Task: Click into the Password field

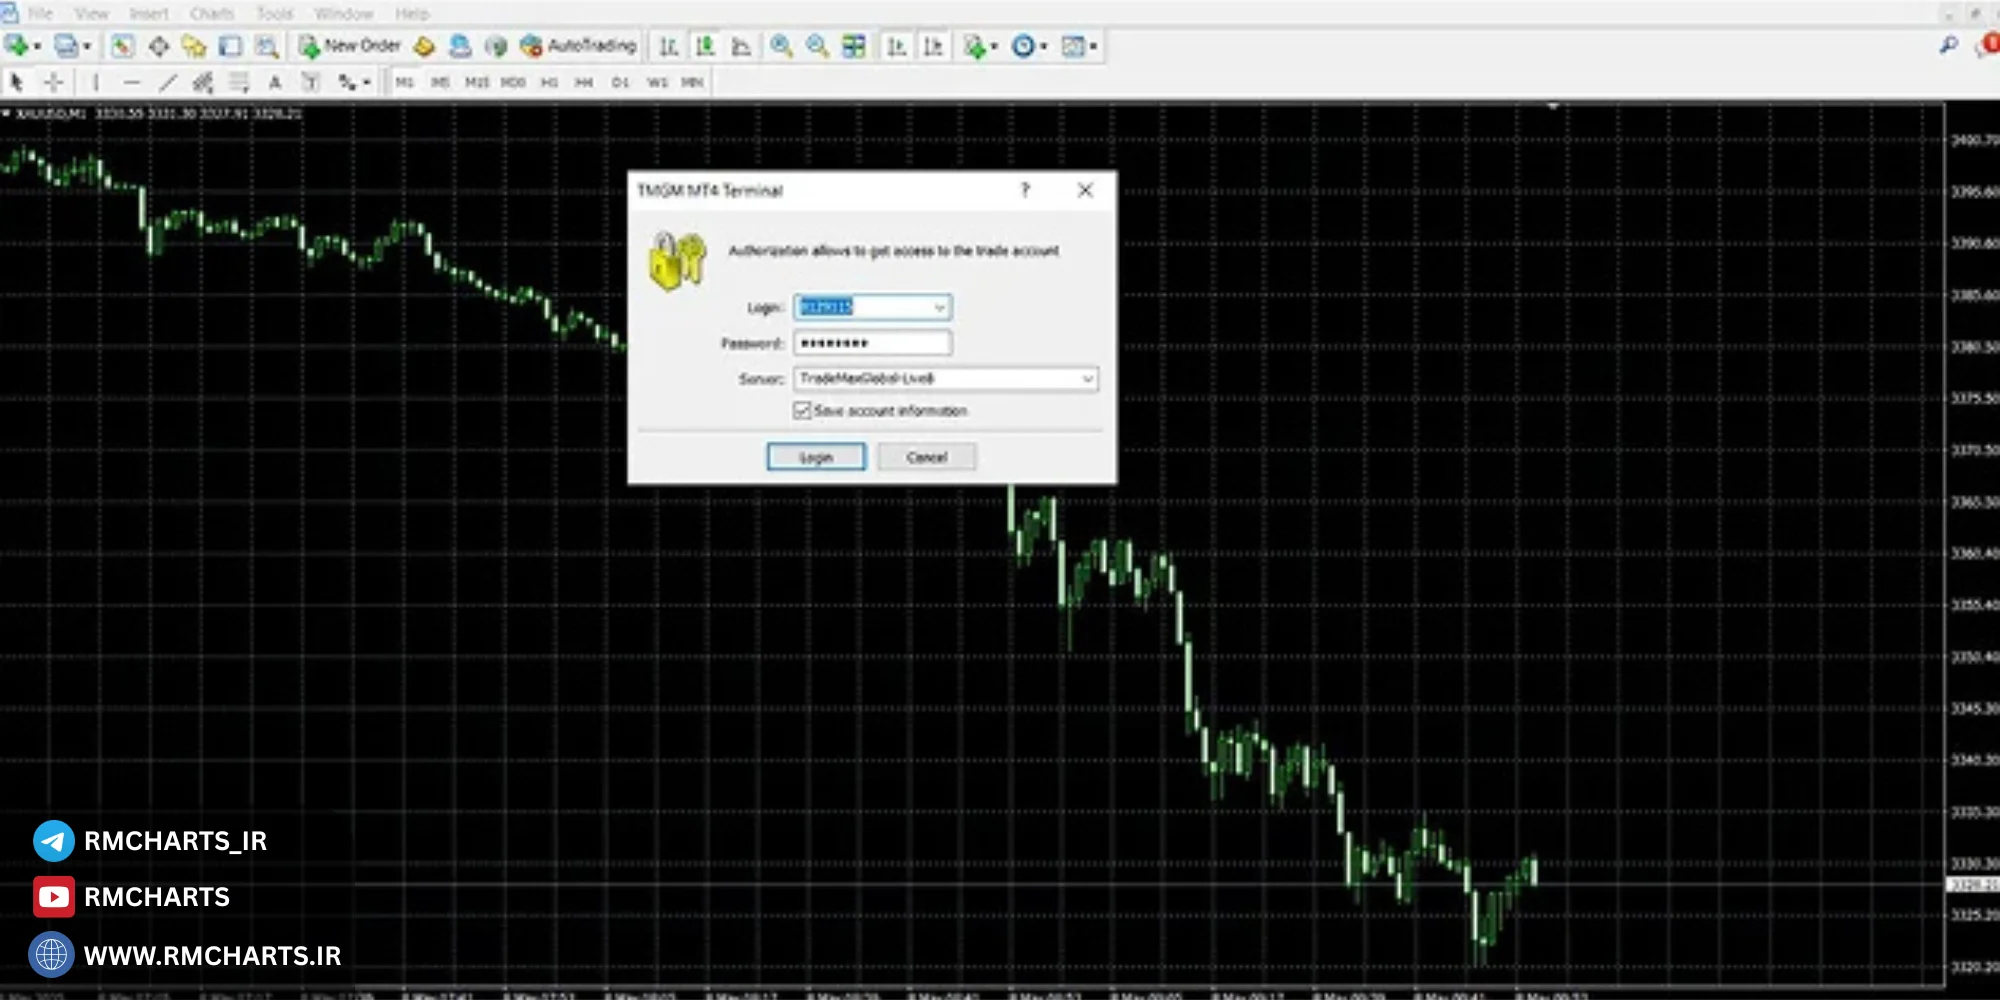Action: pos(872,343)
